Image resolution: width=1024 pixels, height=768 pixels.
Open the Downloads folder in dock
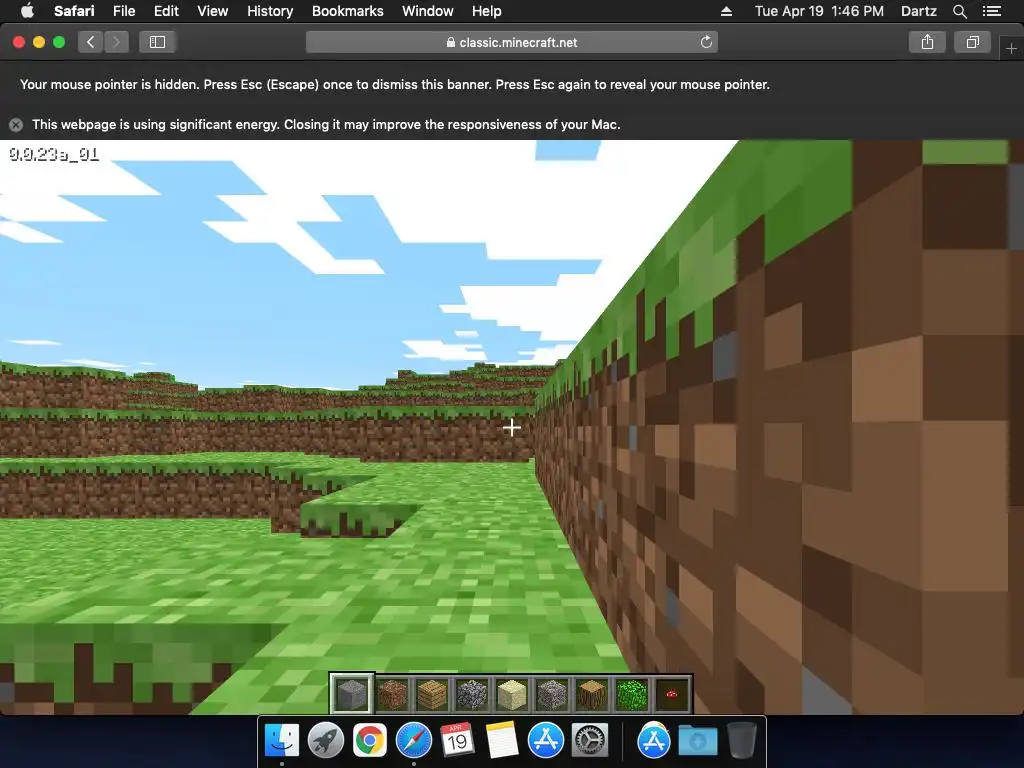coord(697,741)
